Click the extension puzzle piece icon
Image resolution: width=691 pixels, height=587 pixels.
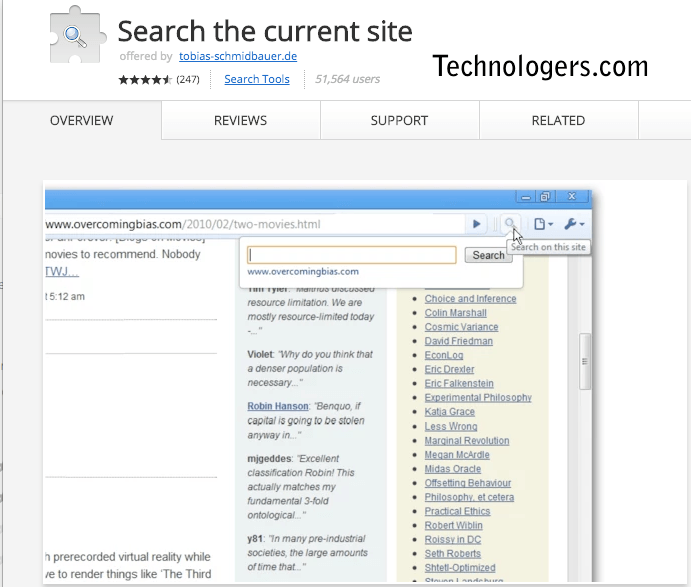78,35
